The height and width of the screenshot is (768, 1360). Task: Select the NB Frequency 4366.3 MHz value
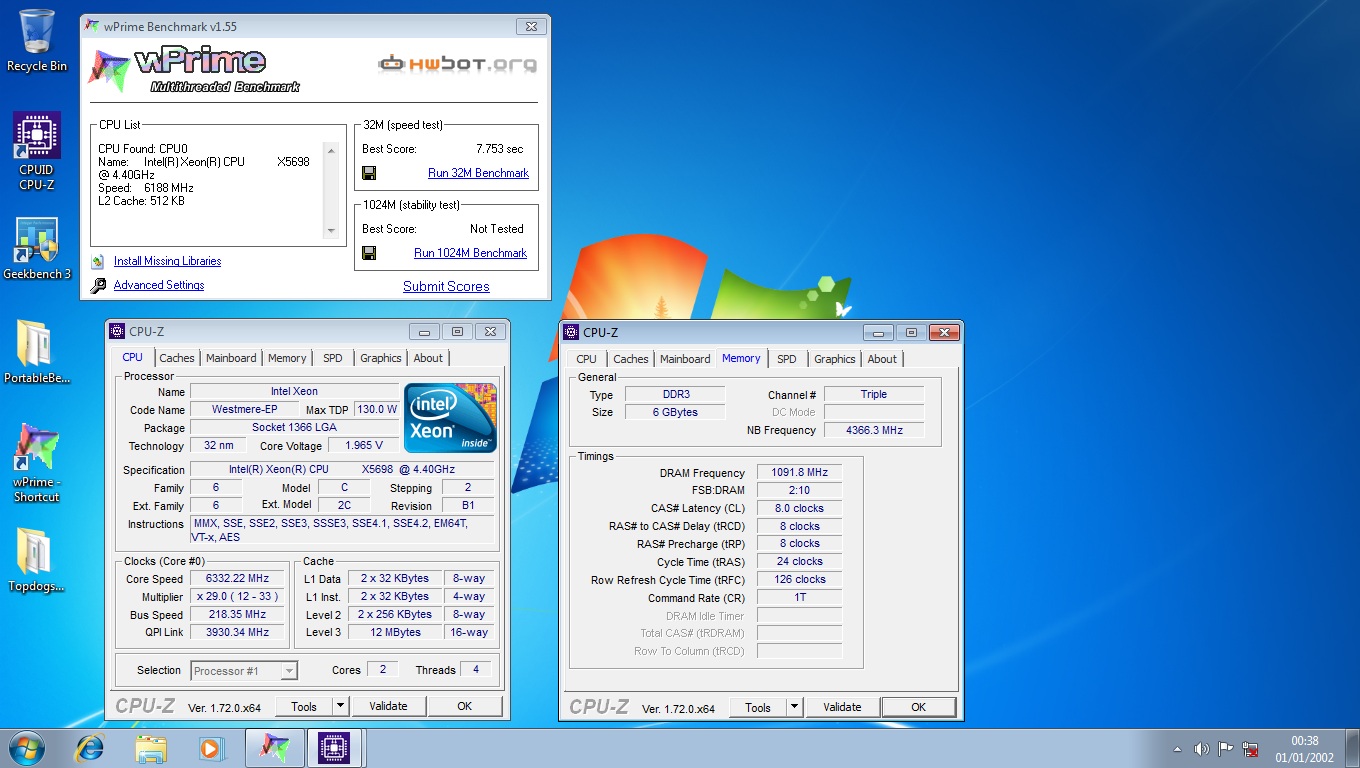click(x=874, y=430)
